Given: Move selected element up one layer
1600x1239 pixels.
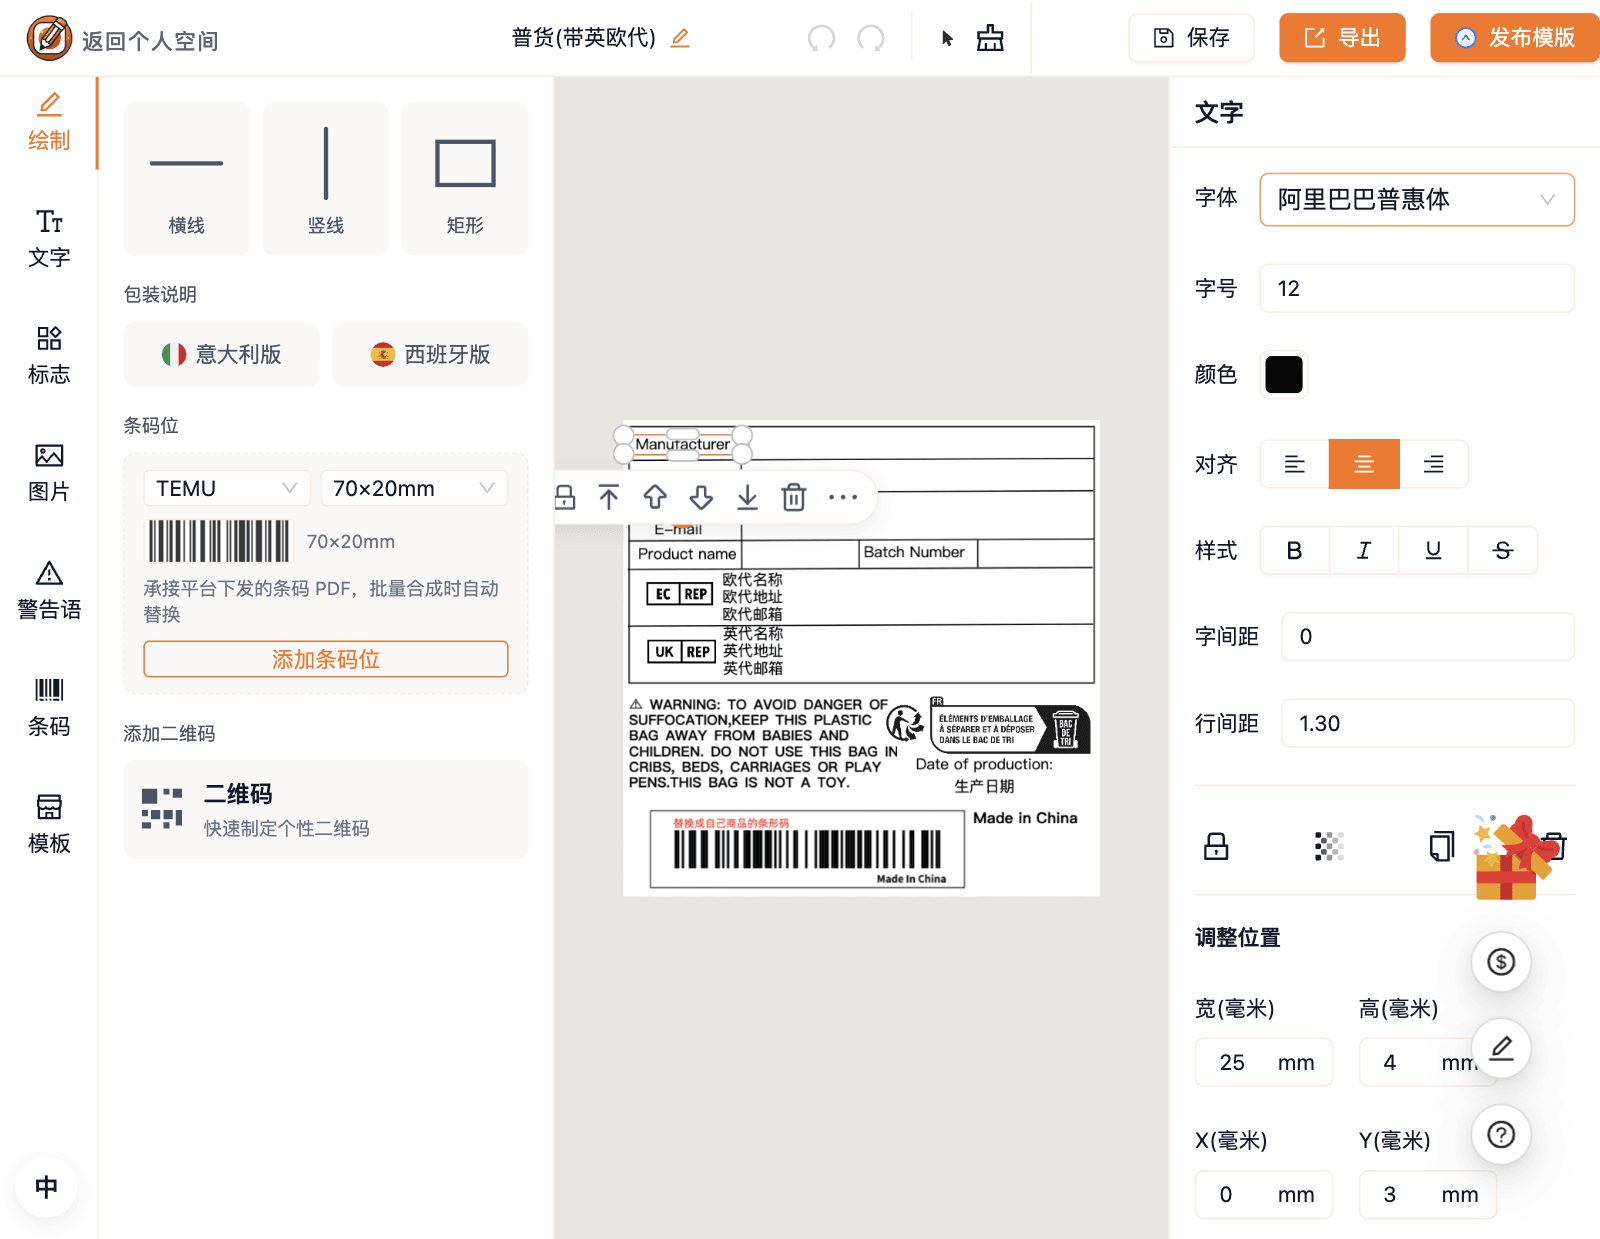Looking at the screenshot, I should (x=655, y=497).
